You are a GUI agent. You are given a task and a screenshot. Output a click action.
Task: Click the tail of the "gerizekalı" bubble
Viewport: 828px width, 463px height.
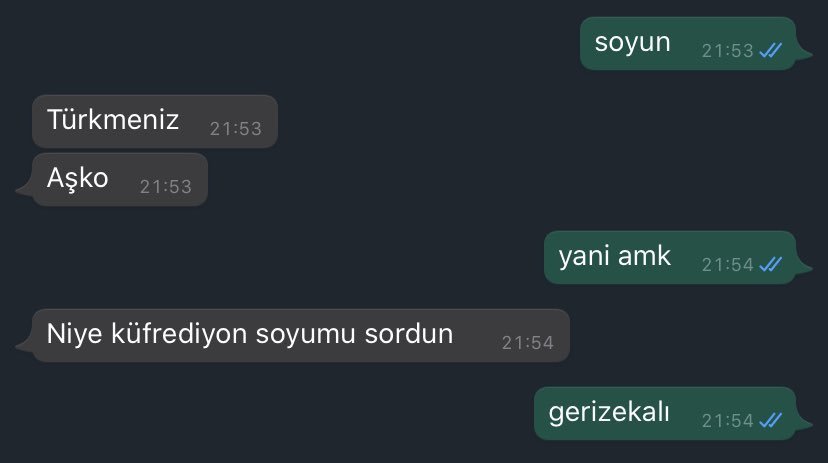(803, 423)
